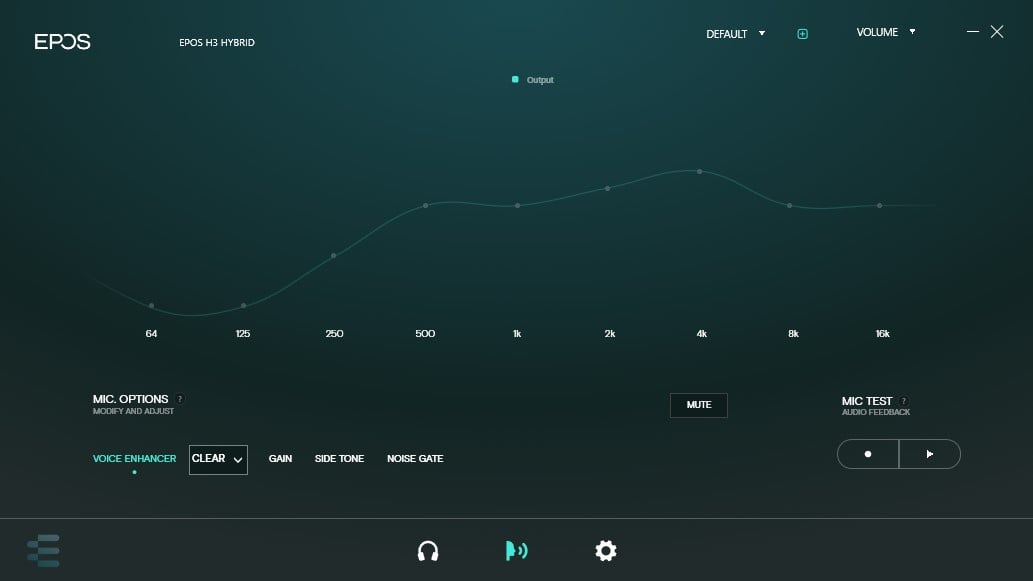Click the stacked bars menu icon
Screen dimensions: 1033x581
point(43,551)
